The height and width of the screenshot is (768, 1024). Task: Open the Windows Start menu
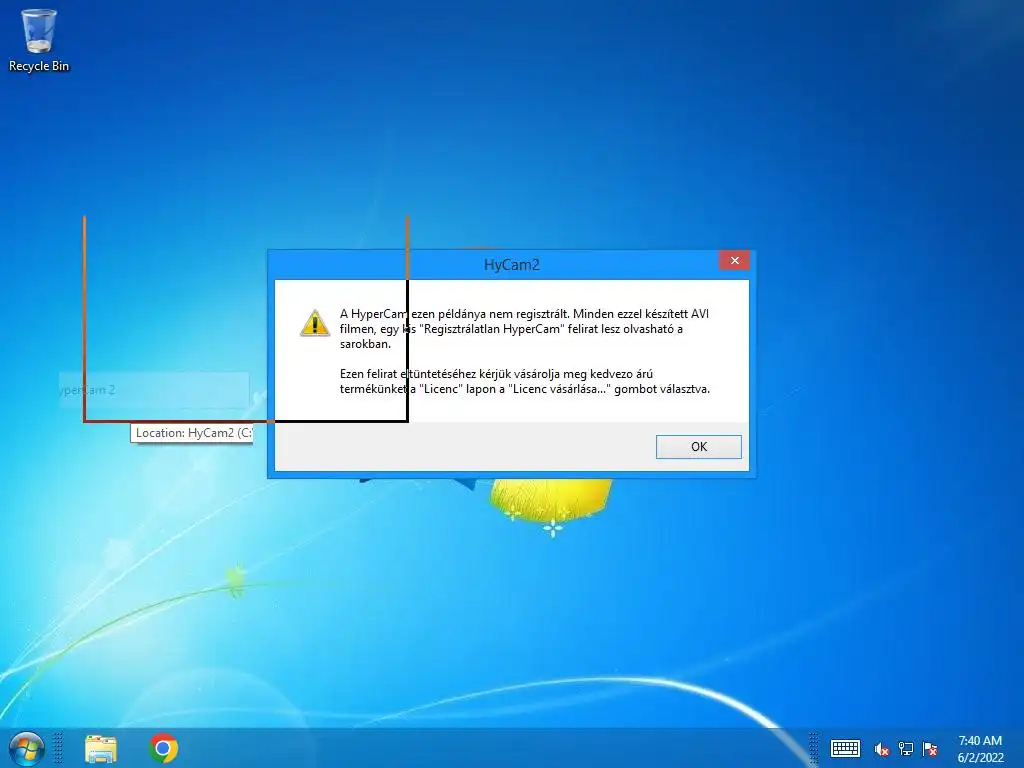26,748
